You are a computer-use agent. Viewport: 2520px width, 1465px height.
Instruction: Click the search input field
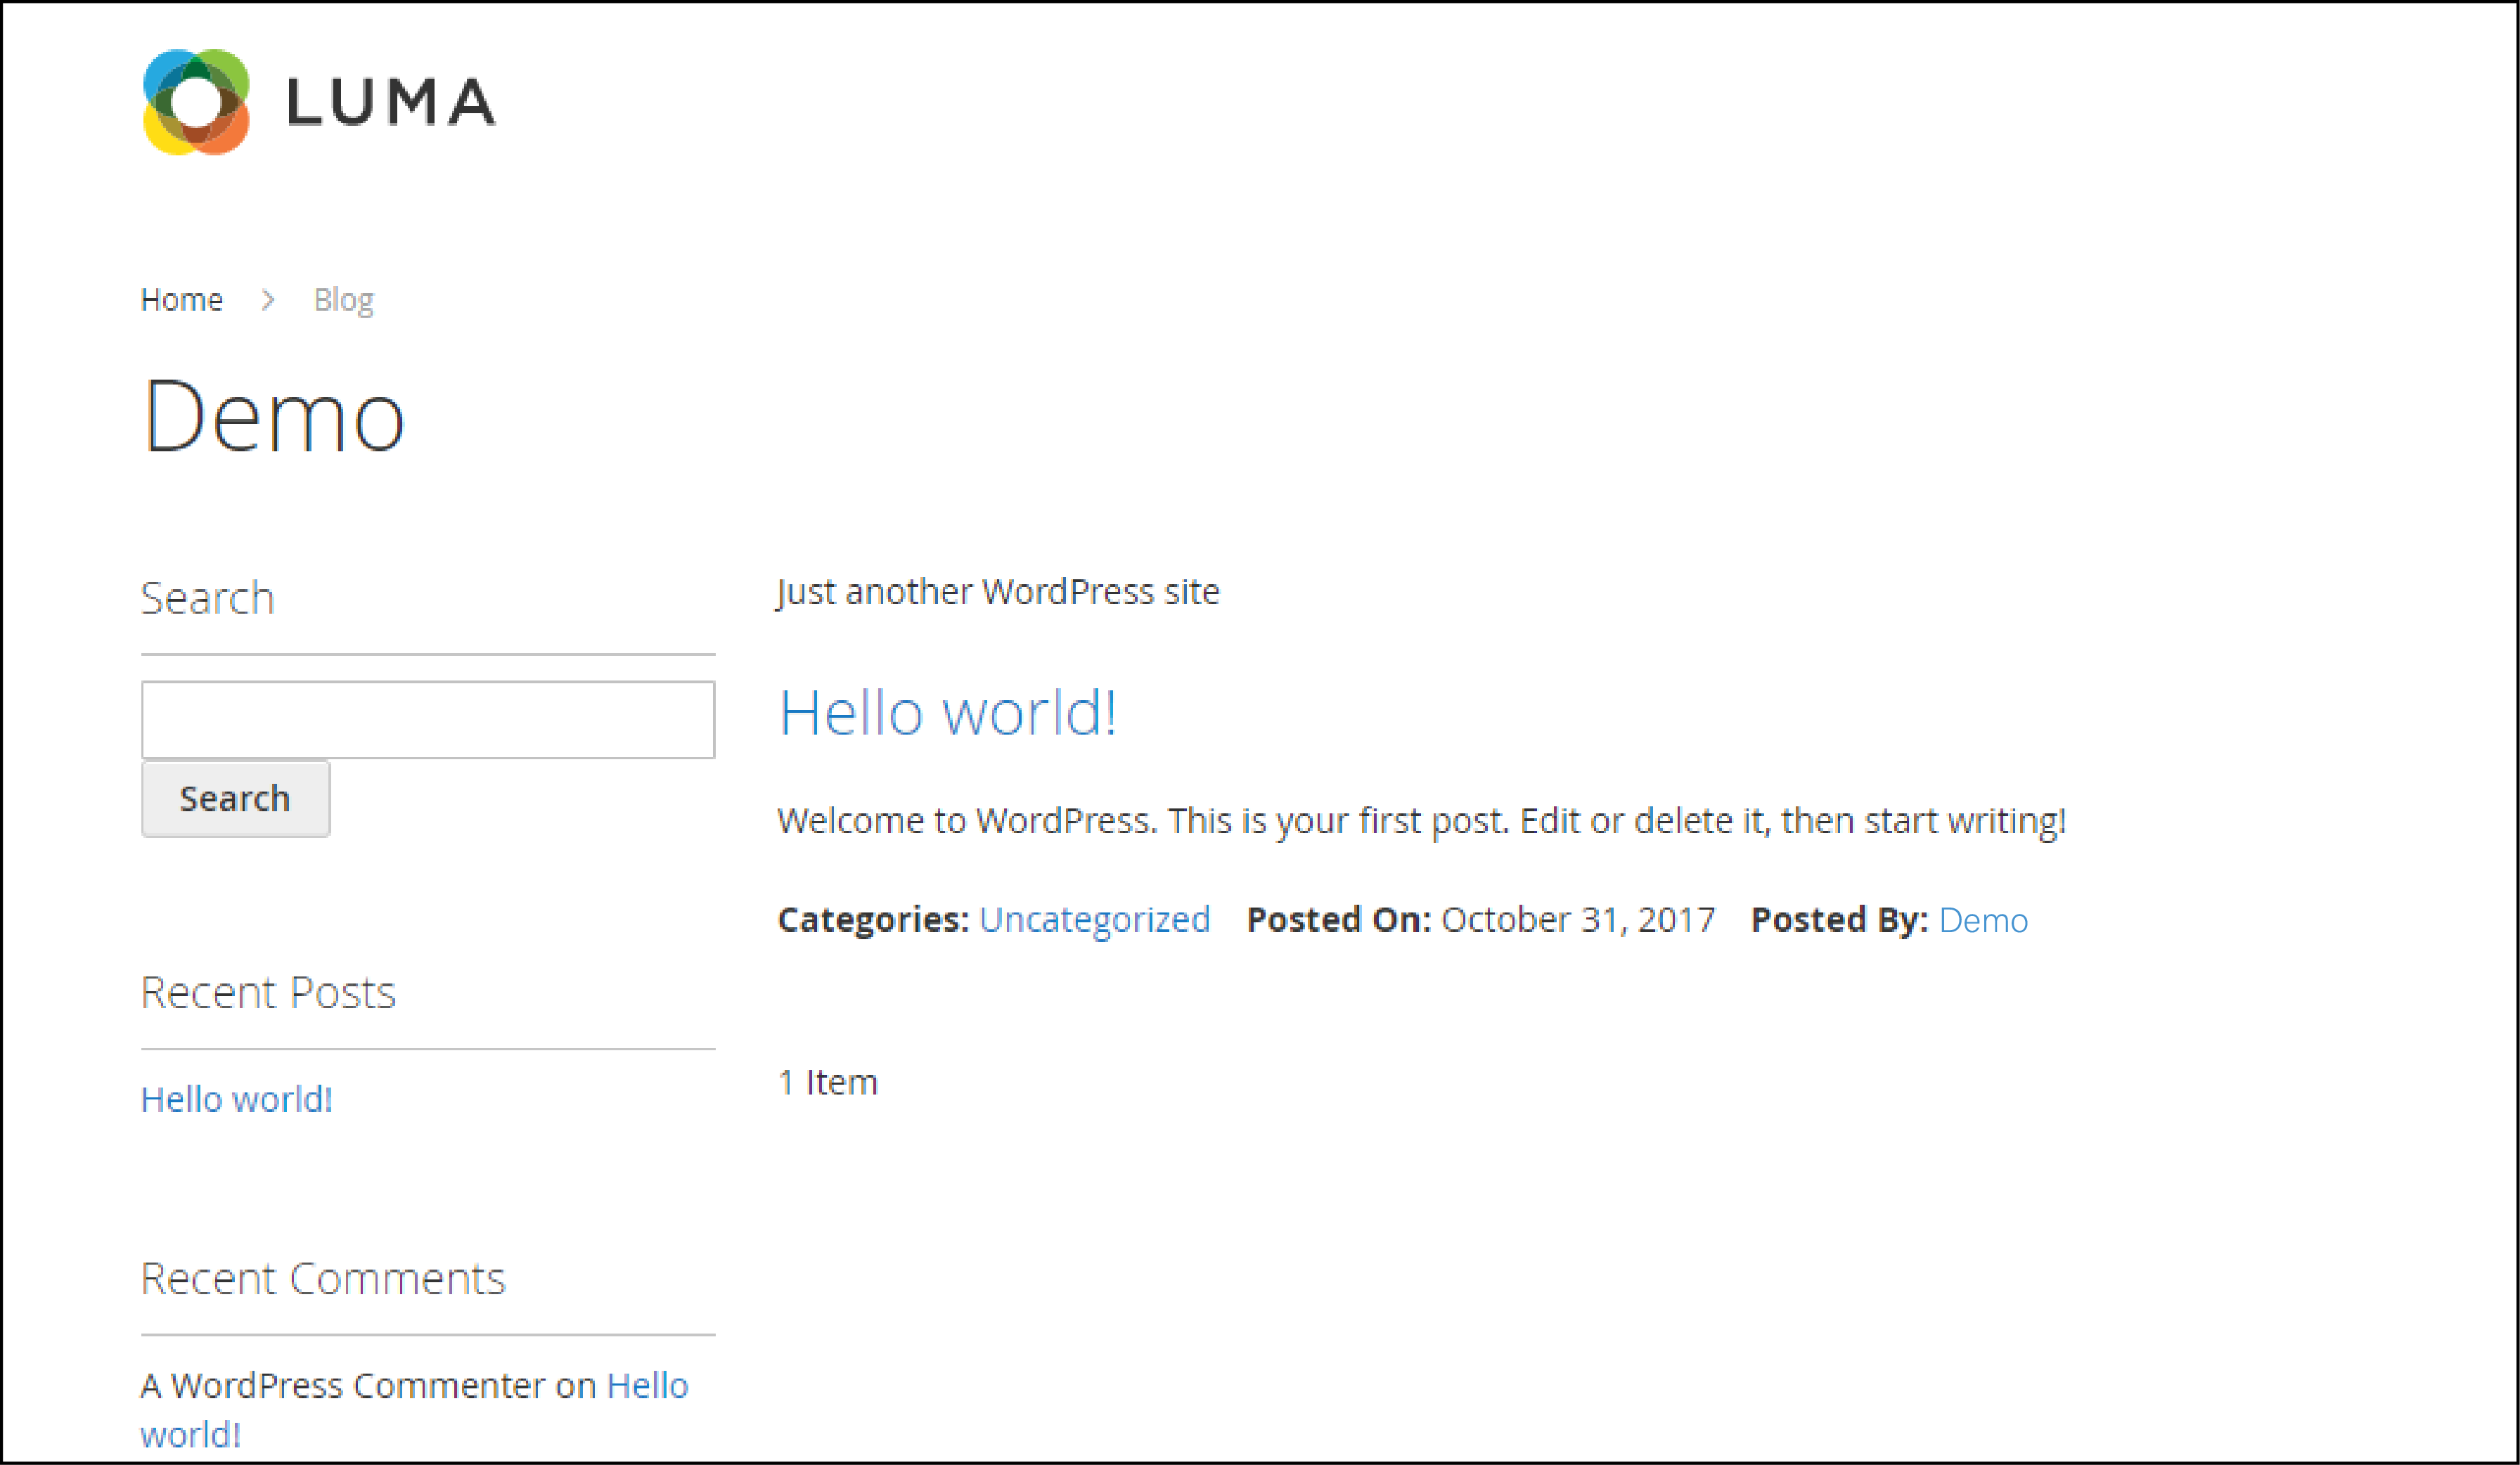427,718
